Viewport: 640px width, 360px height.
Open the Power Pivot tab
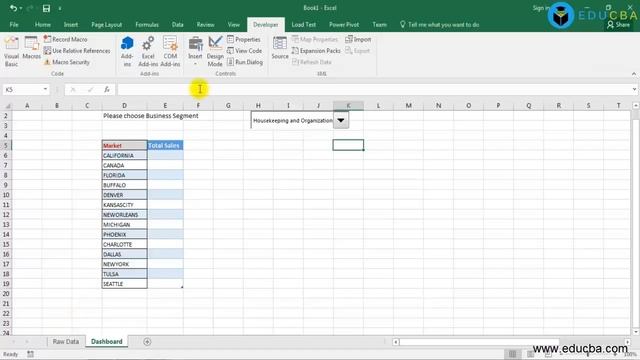tap(344, 24)
